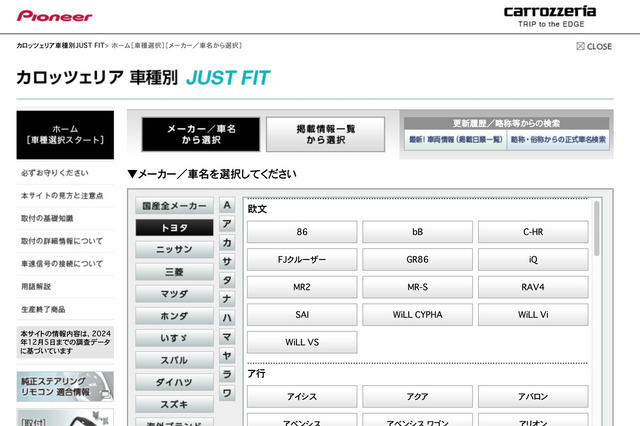The height and width of the screenshot is (426, 640).
Task: Open ホーム [車種選択スタート]
Action: coord(65,135)
